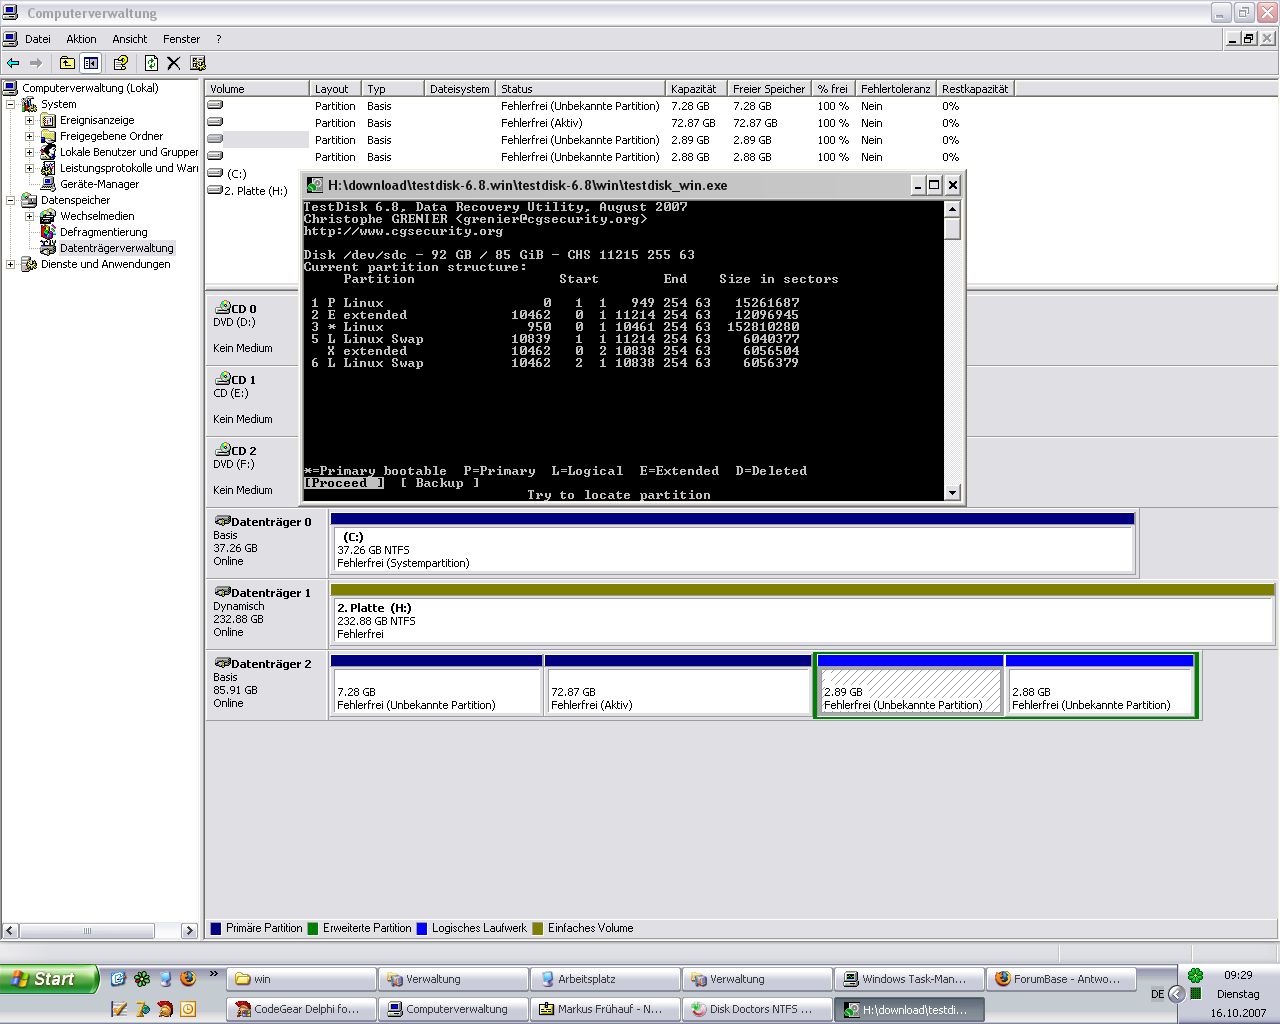Open the Arbeitsplatz taskbar button

click(x=605, y=979)
